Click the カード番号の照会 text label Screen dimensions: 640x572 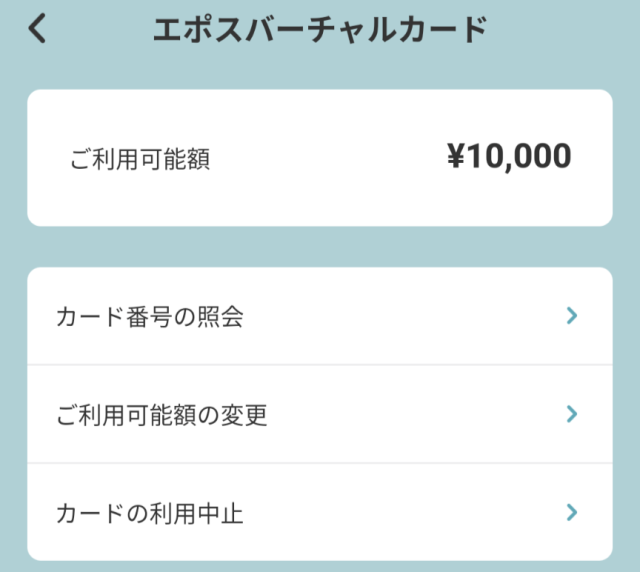150,317
